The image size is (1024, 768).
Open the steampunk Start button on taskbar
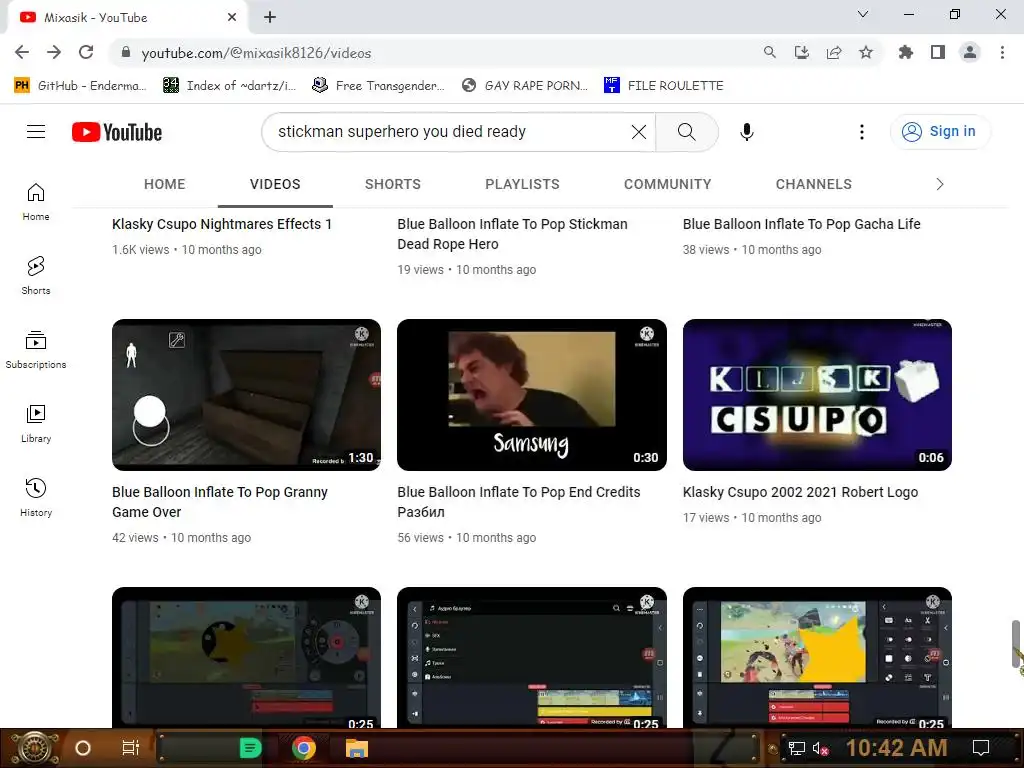[33, 748]
